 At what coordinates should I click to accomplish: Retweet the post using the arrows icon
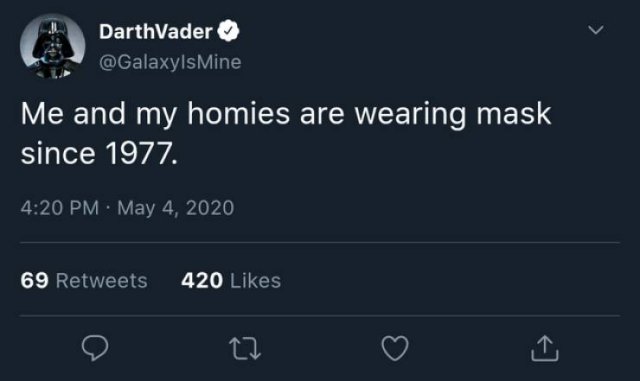click(x=244, y=348)
